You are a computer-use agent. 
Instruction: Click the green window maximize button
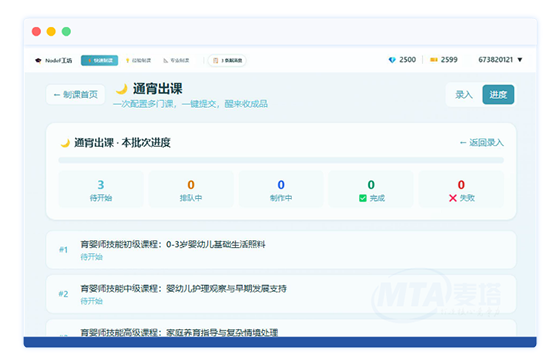point(66,31)
